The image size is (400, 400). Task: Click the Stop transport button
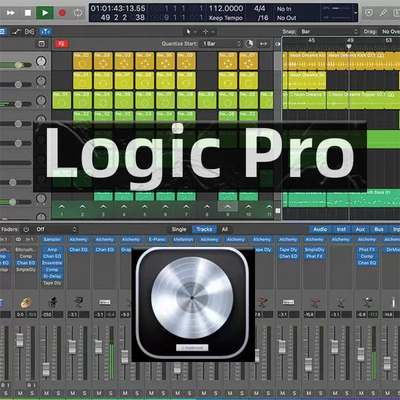[x=28, y=13]
